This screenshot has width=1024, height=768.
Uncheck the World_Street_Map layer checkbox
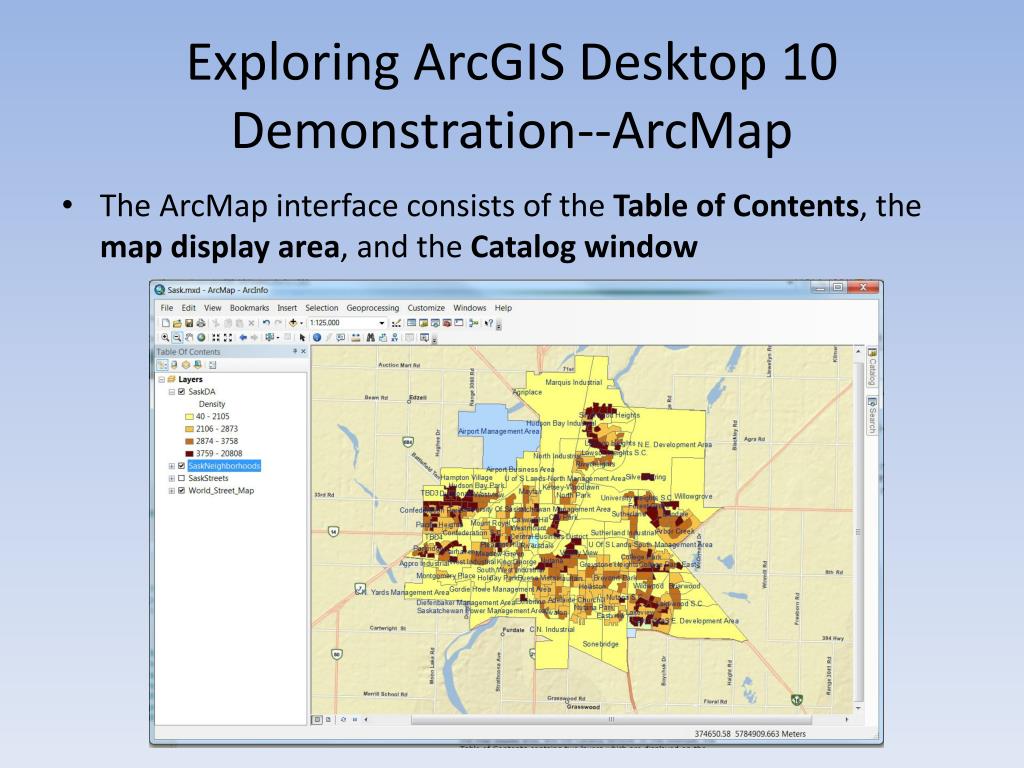pos(182,490)
